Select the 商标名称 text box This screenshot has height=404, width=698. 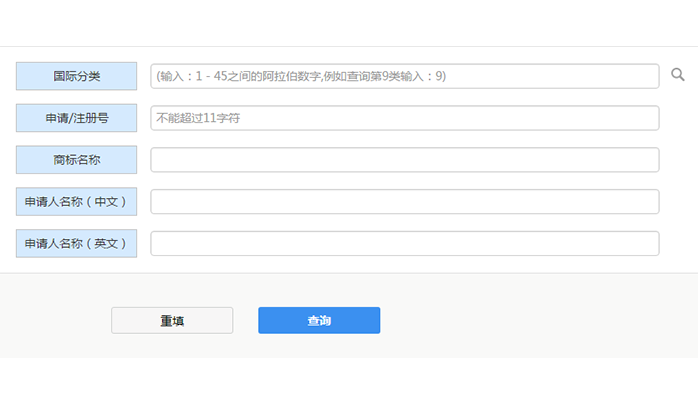(405, 160)
